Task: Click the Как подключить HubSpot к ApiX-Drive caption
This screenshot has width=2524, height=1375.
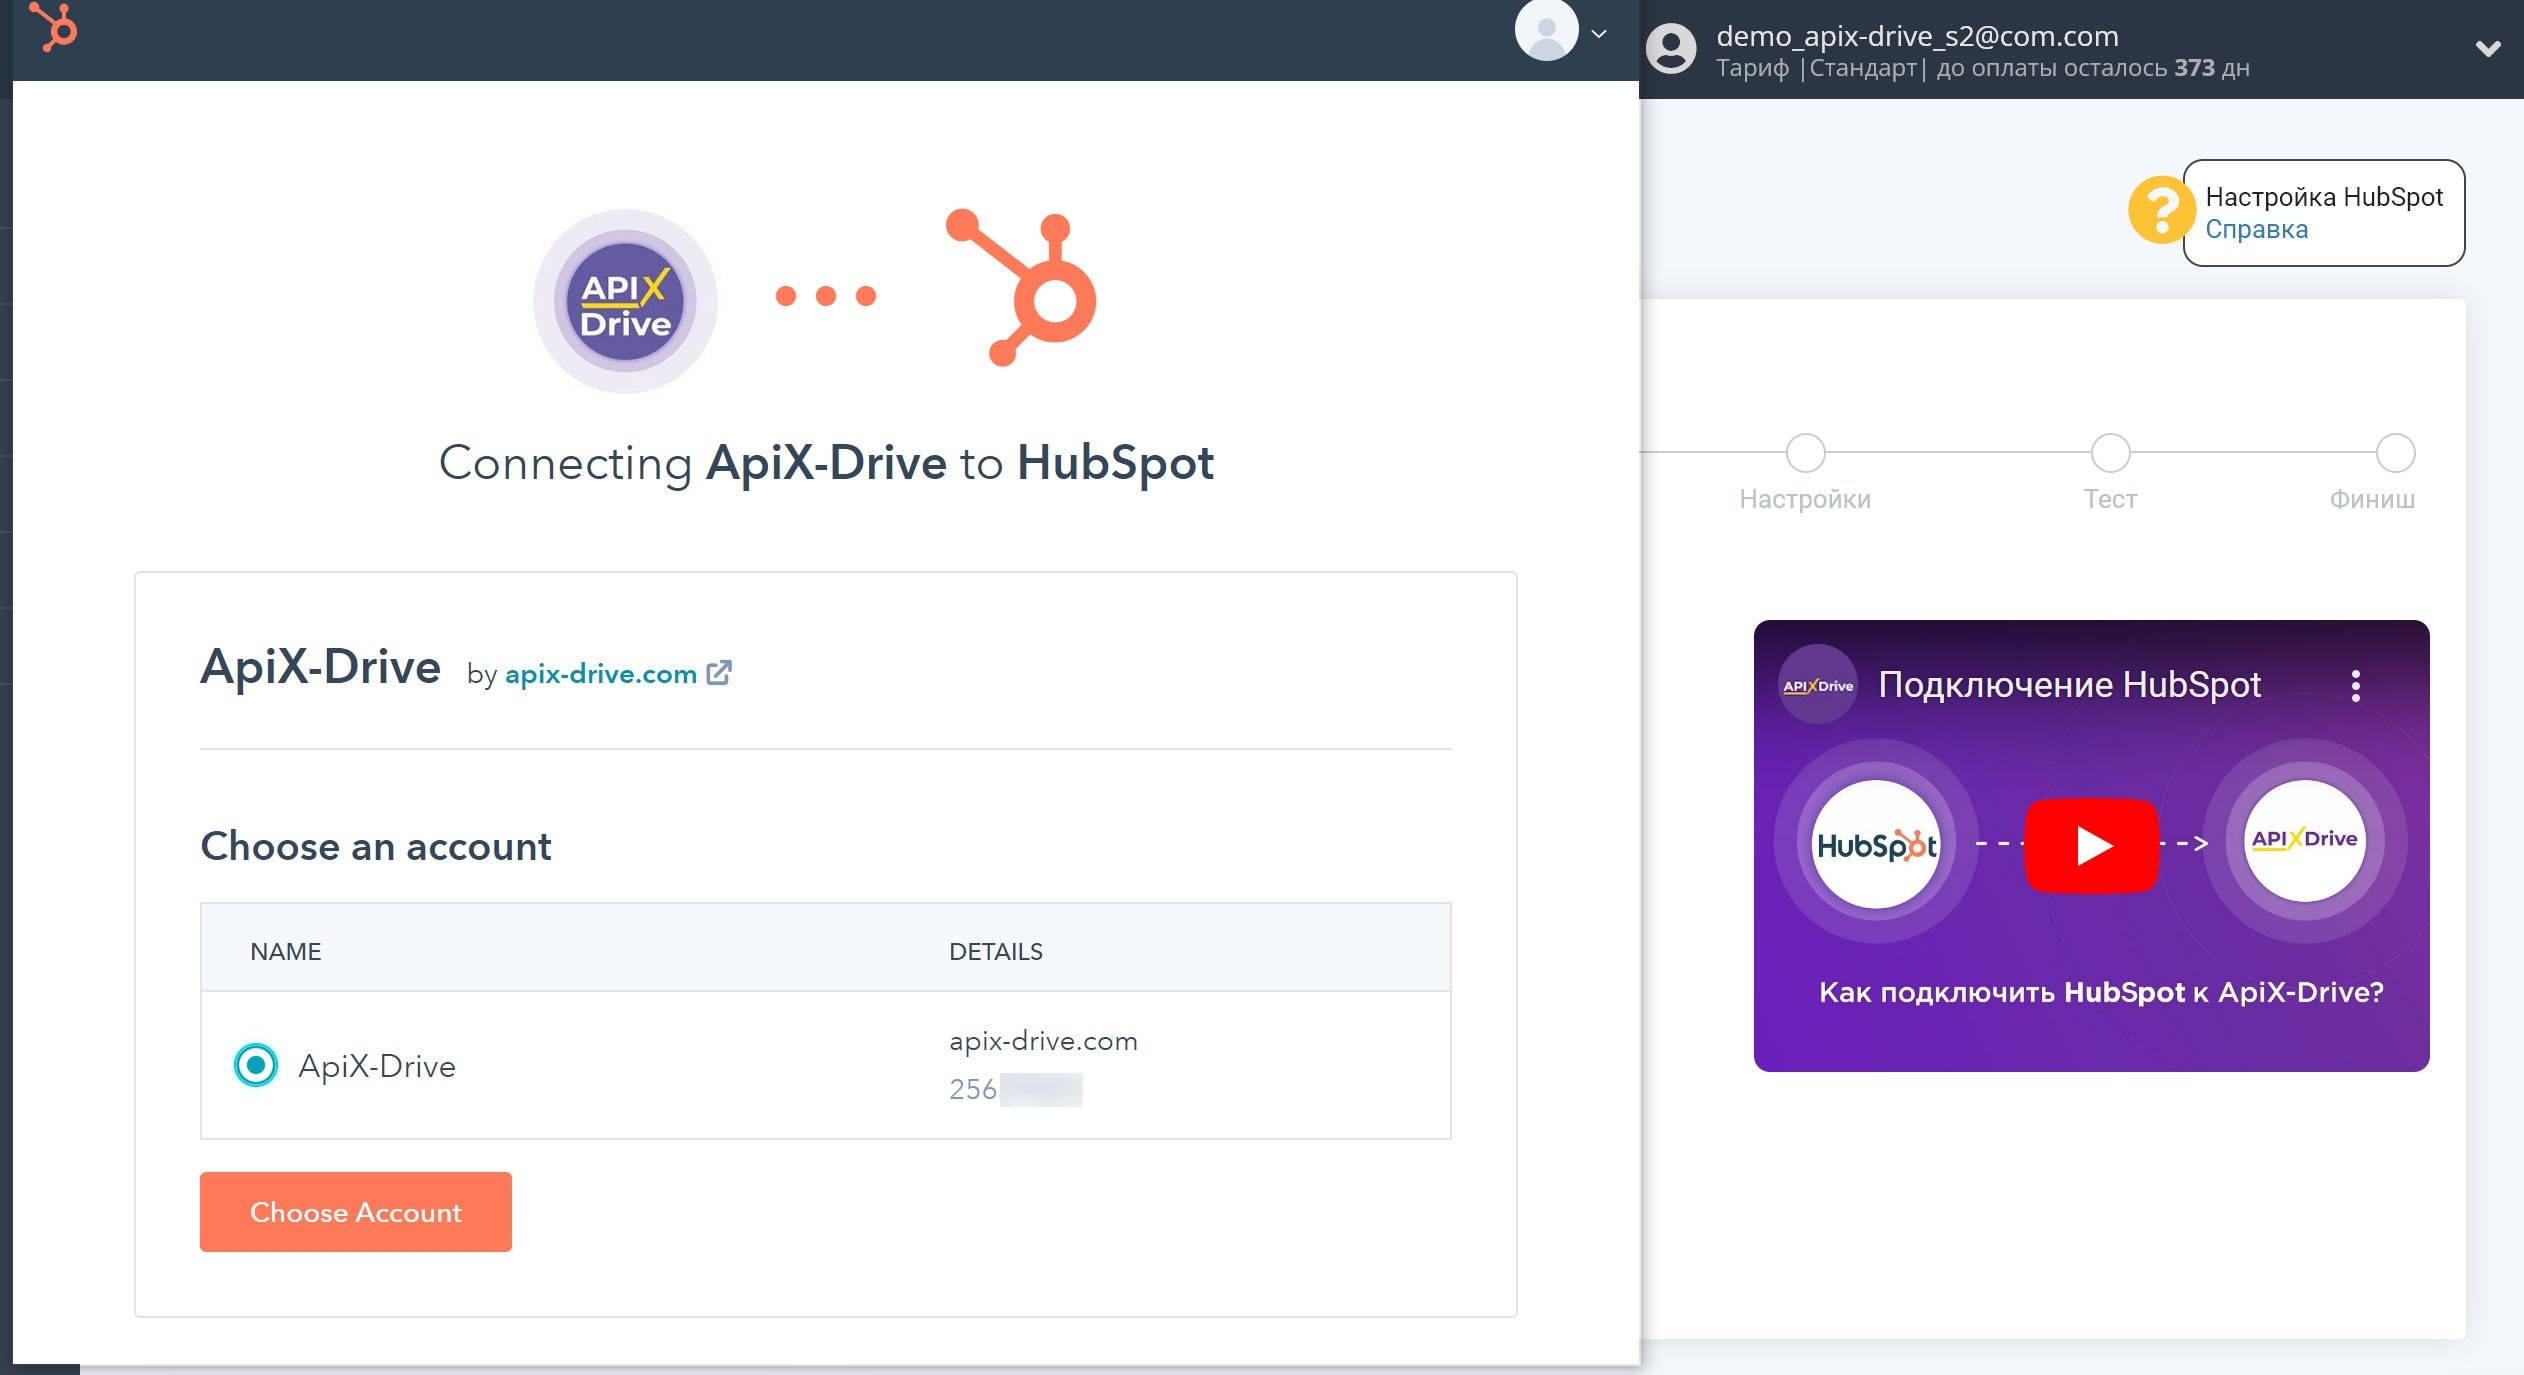Action: tap(2101, 992)
